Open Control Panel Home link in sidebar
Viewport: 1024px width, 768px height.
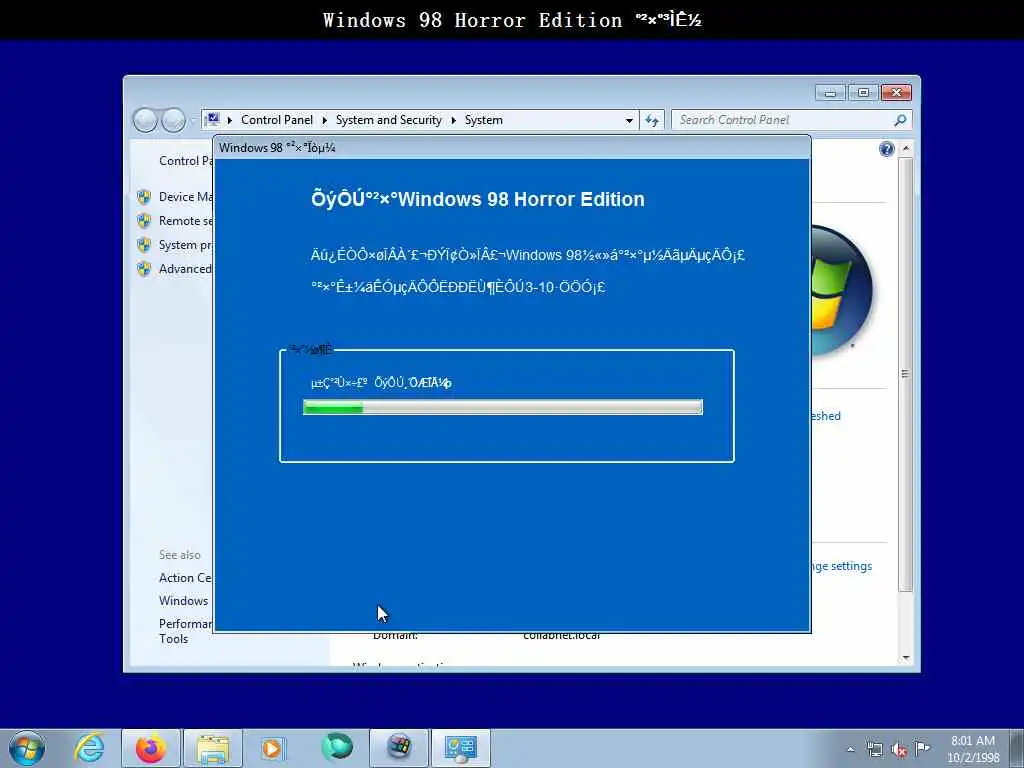point(185,161)
